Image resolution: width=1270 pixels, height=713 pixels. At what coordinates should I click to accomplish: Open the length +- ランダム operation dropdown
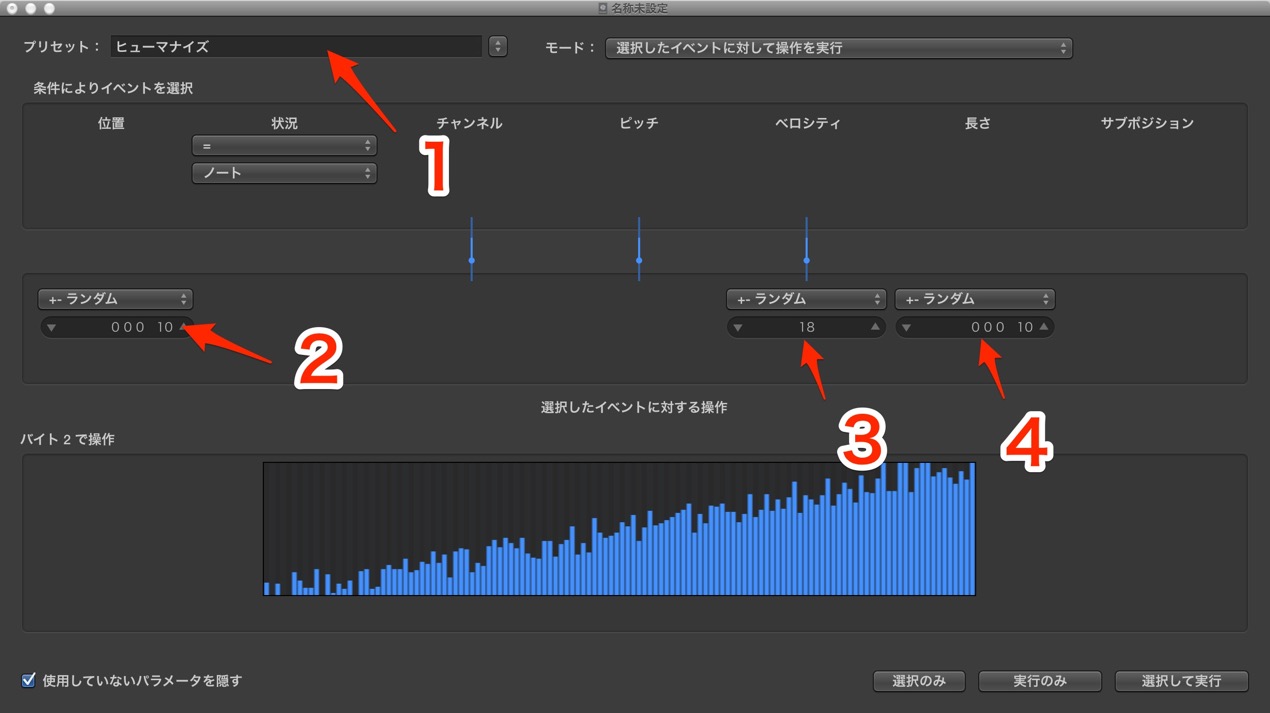(x=975, y=299)
